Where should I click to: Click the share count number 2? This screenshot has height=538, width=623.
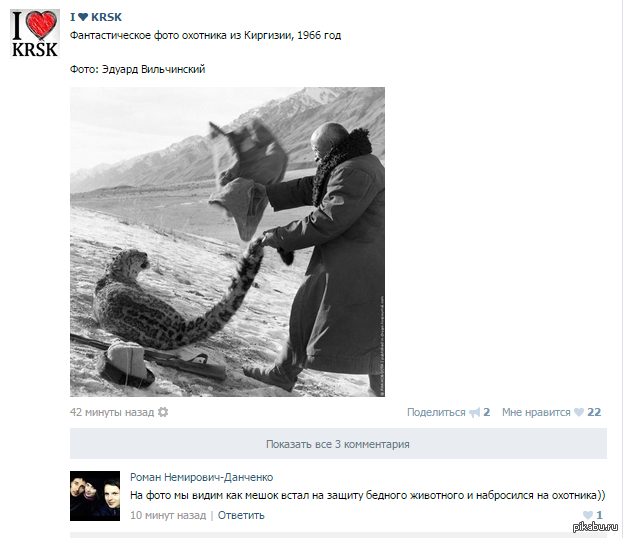[486, 412]
